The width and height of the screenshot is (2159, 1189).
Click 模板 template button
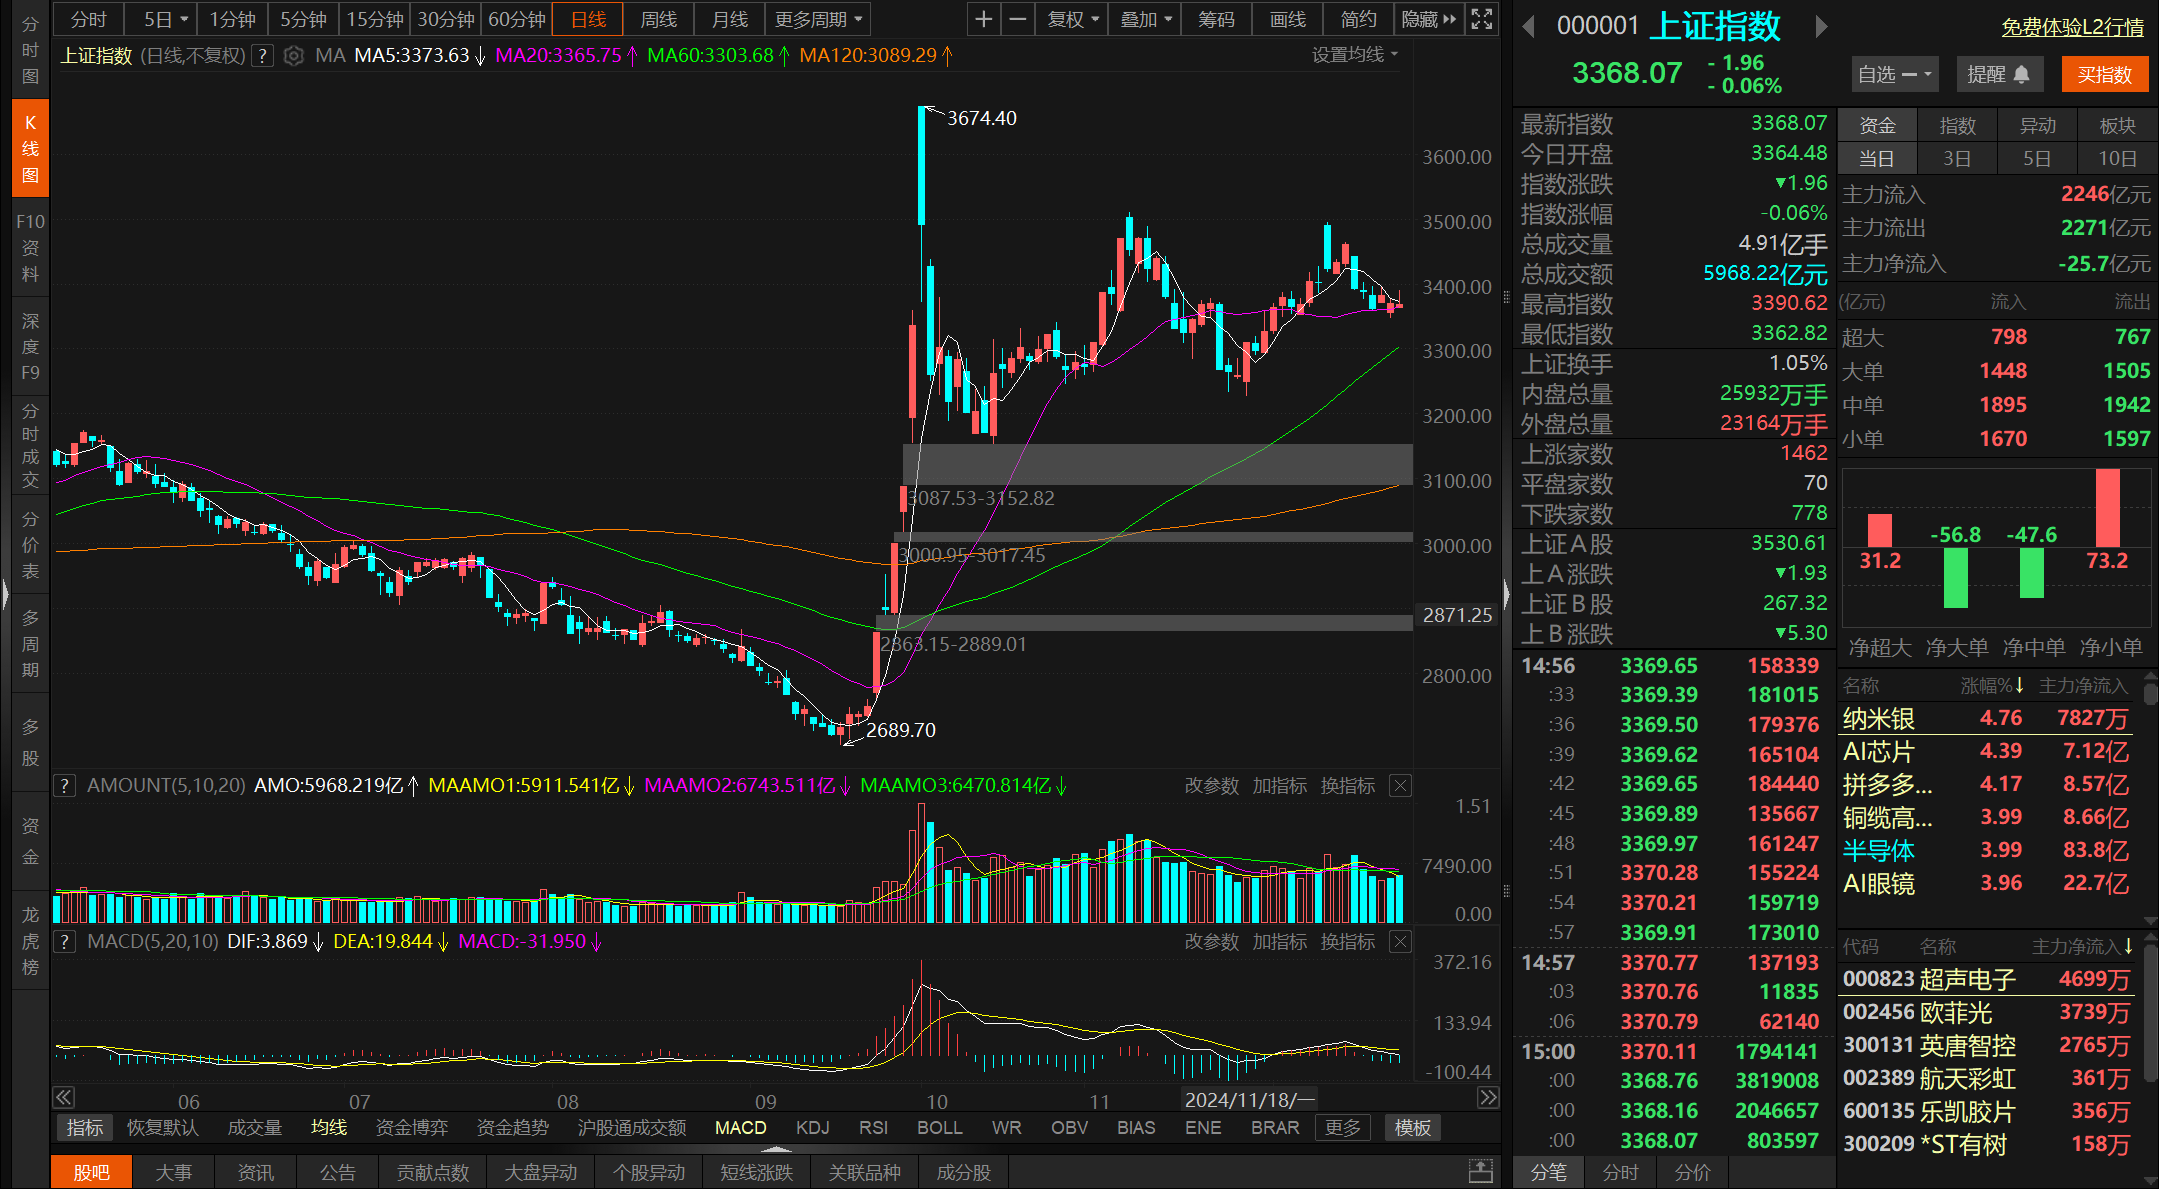(x=1412, y=1128)
